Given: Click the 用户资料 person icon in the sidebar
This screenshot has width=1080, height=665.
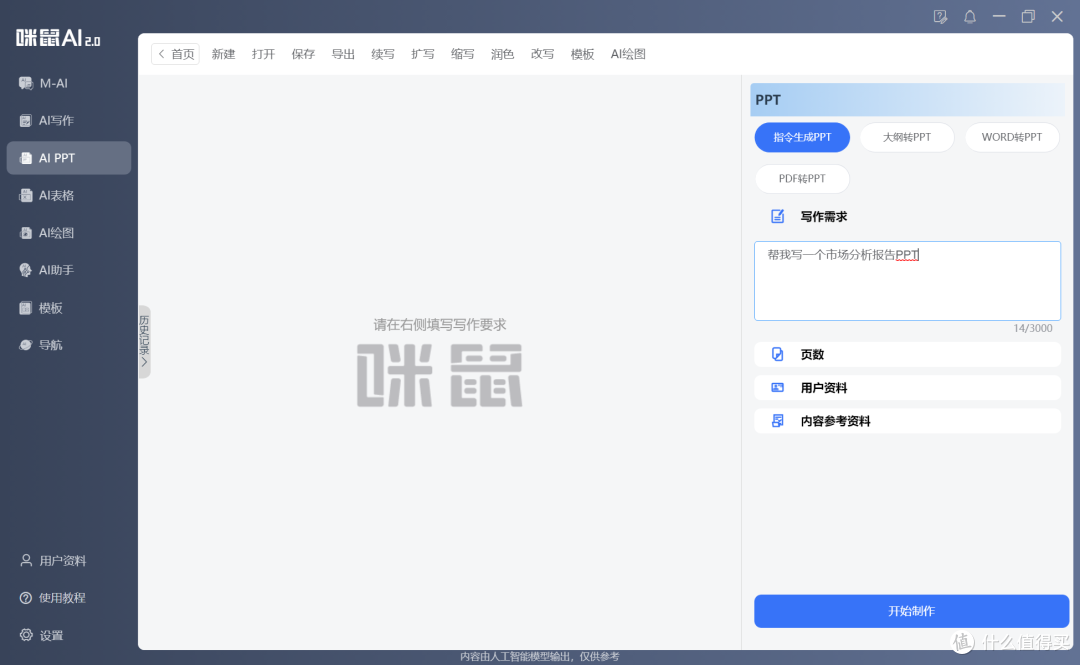Looking at the screenshot, I should coord(26,560).
